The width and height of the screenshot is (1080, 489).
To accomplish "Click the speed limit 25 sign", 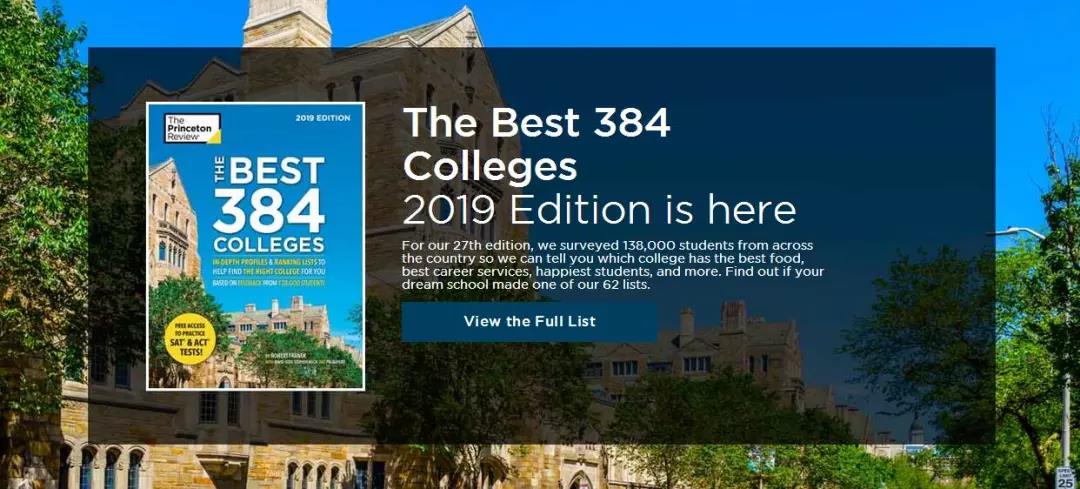I will pos(1064,477).
